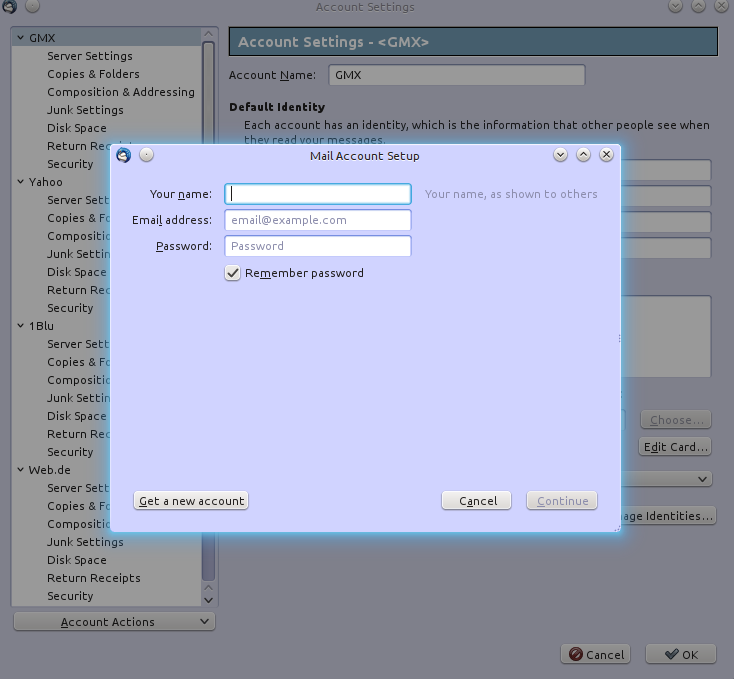
Task: Click Cancel in Account Settings window
Action: click(x=596, y=654)
